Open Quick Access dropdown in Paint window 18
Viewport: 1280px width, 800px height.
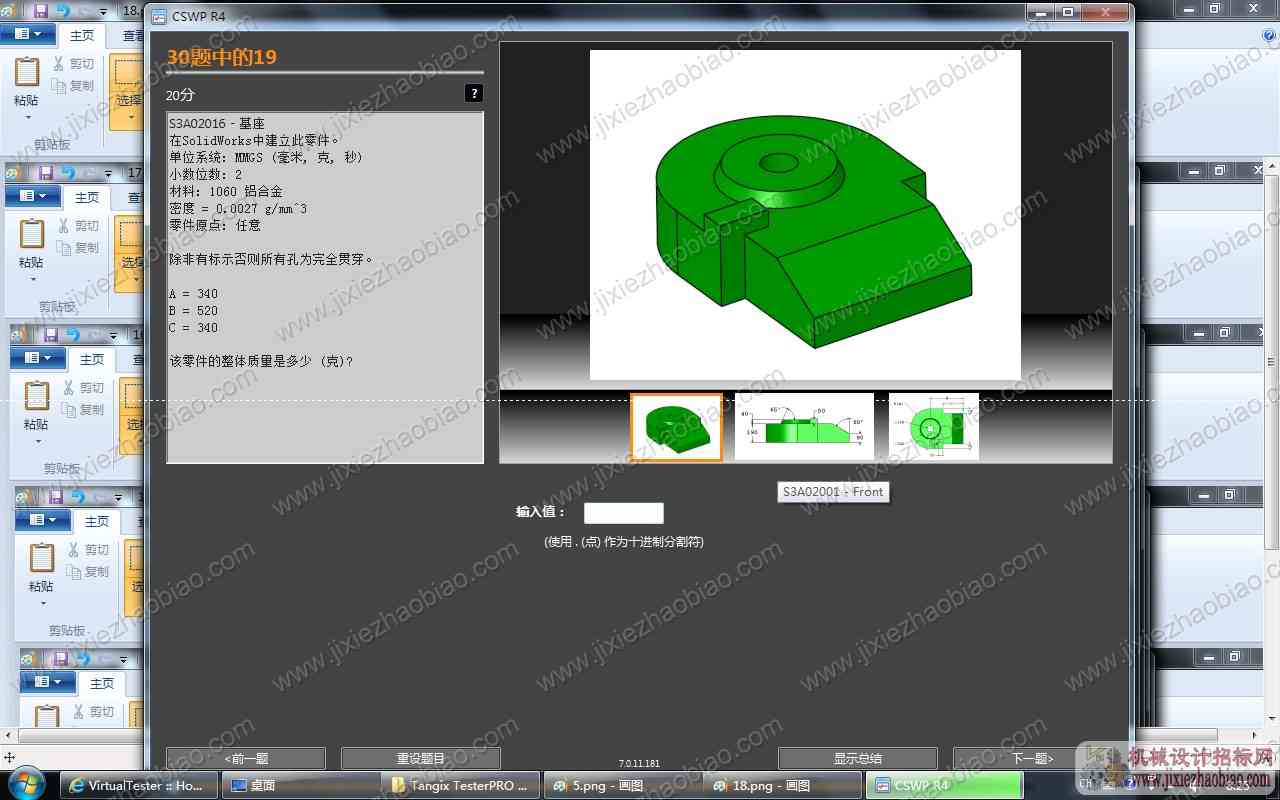103,11
